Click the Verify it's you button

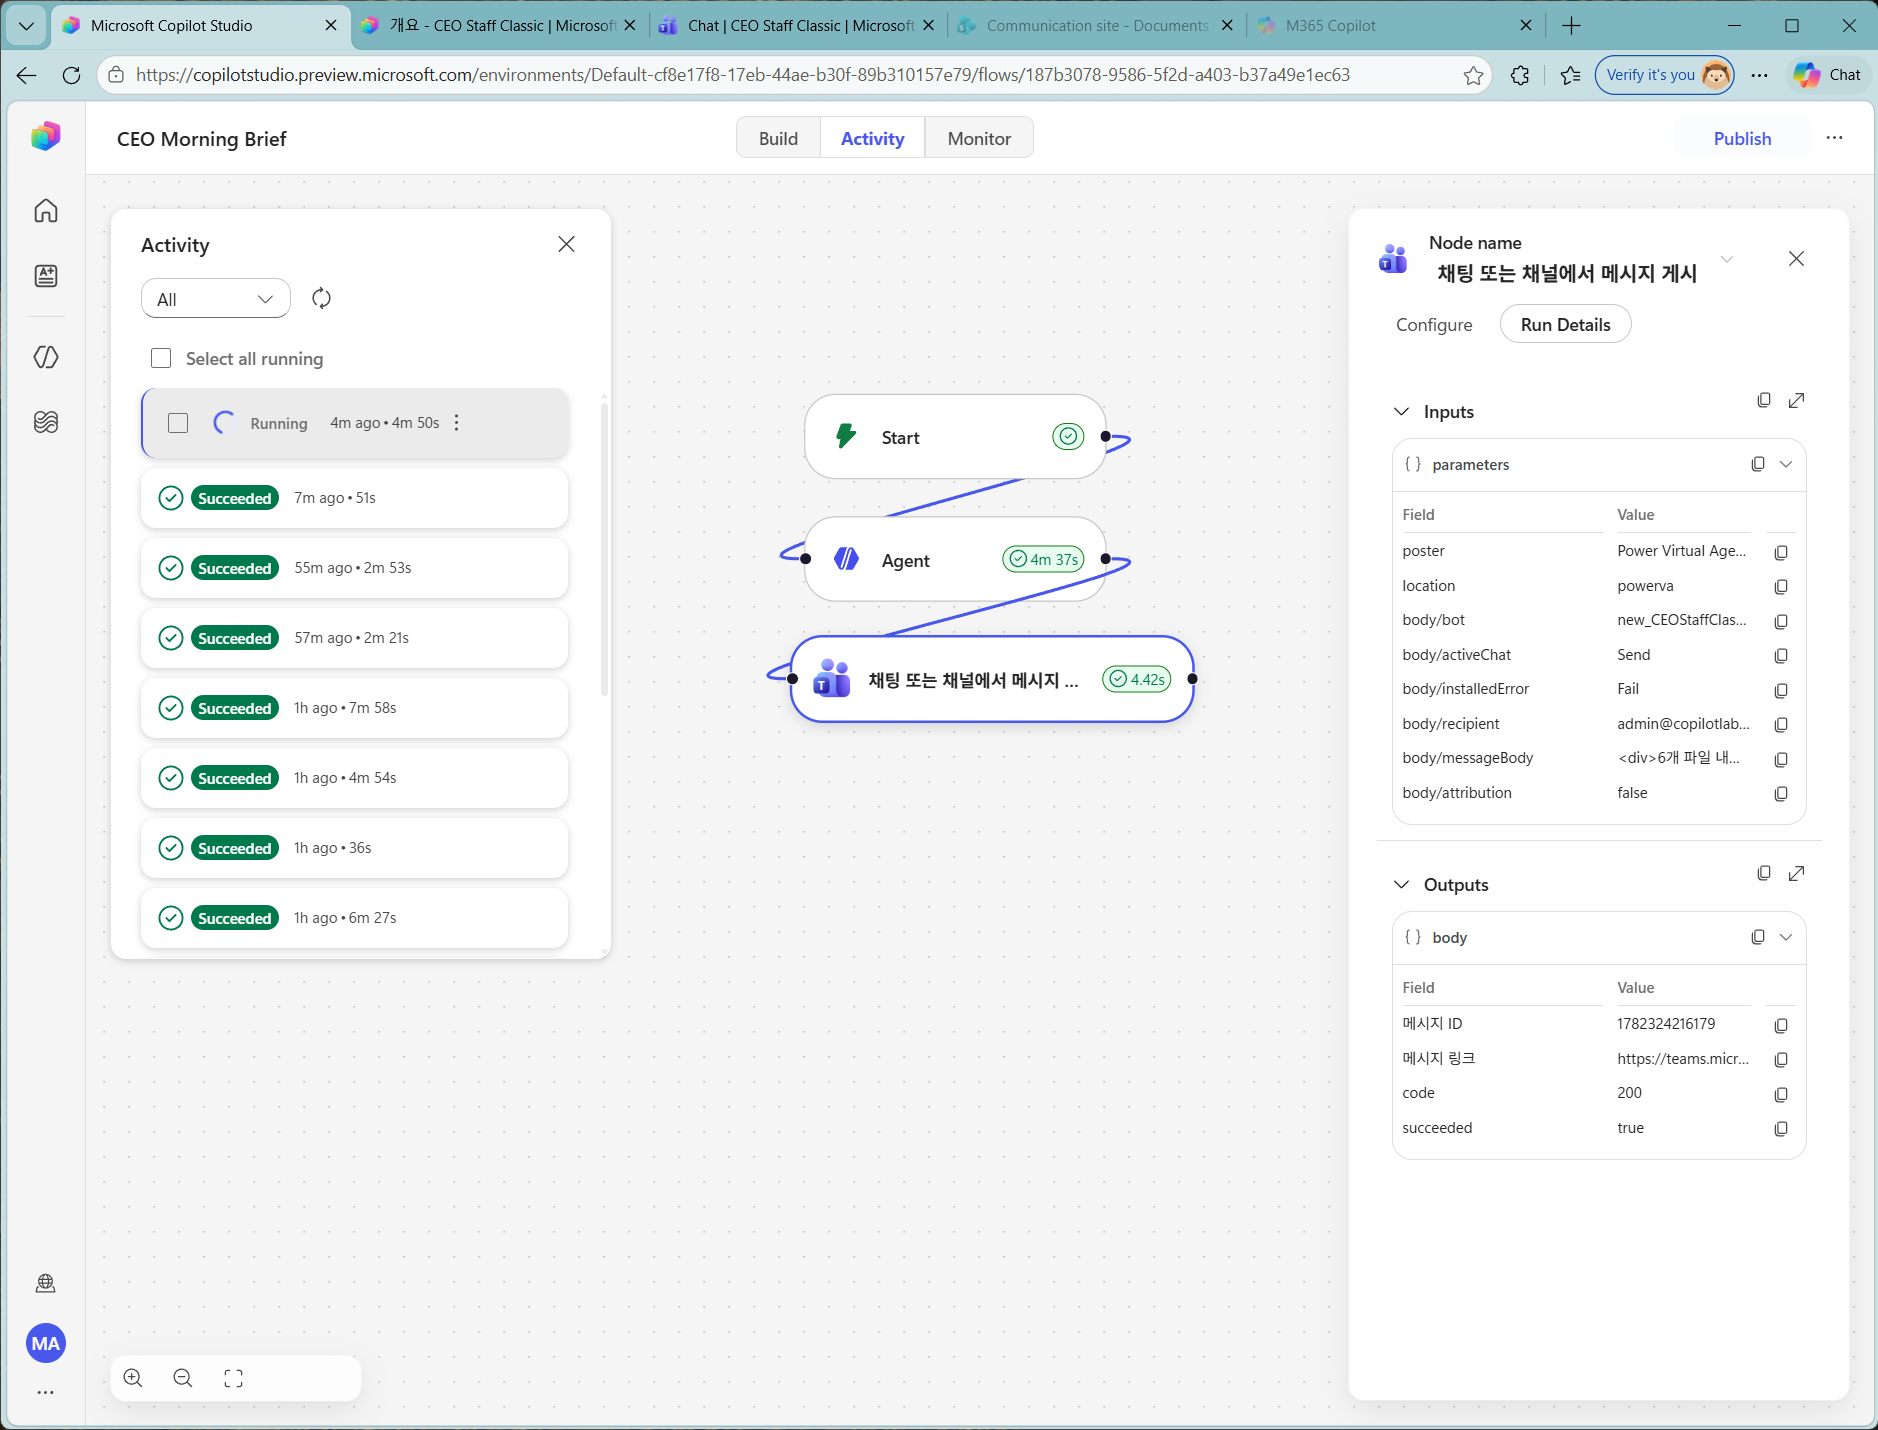point(1665,75)
